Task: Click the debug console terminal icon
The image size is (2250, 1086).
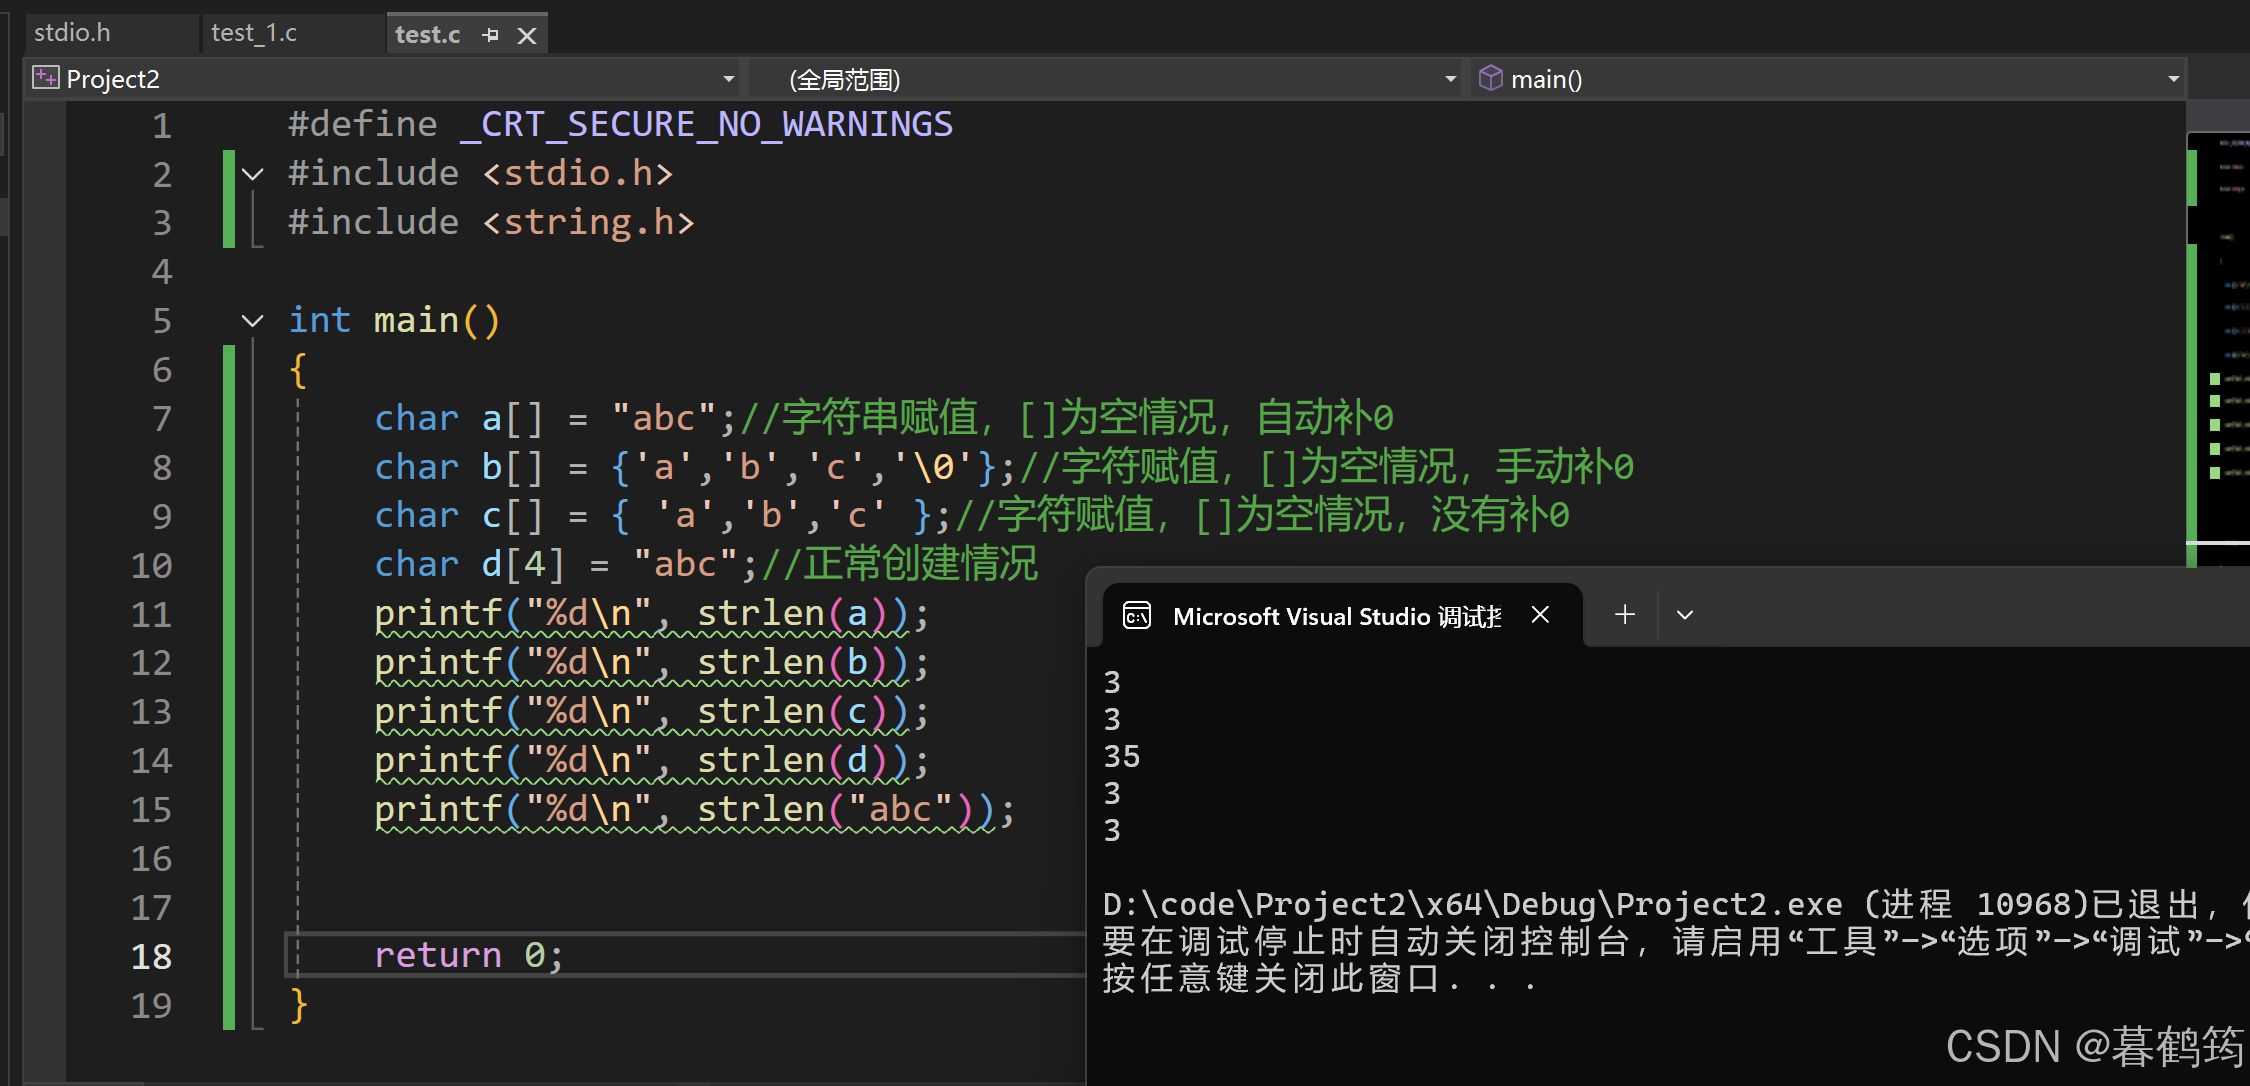Action: (1137, 615)
